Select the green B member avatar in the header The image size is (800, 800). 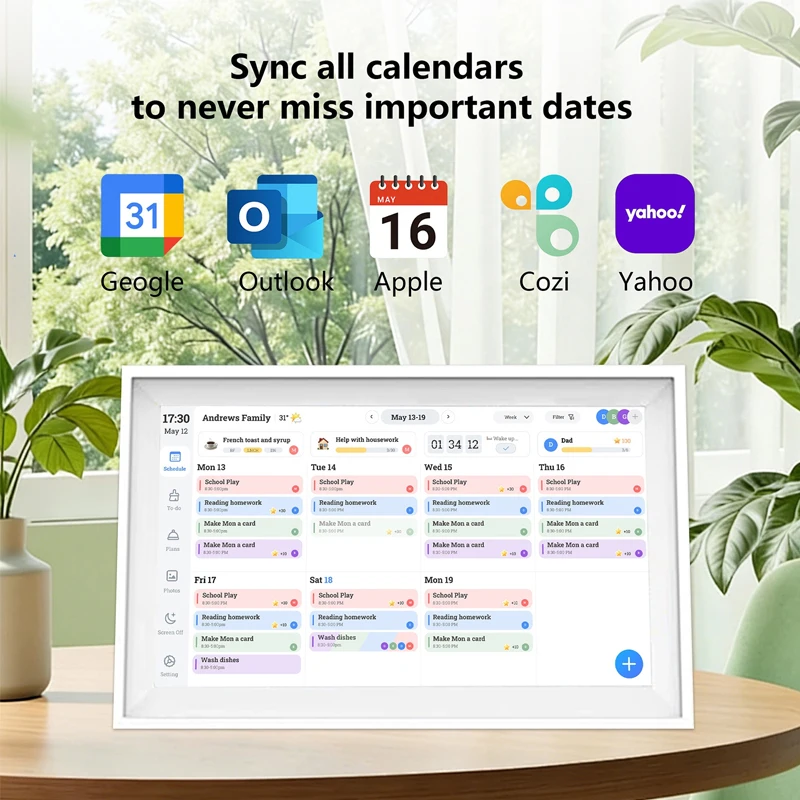tap(614, 417)
